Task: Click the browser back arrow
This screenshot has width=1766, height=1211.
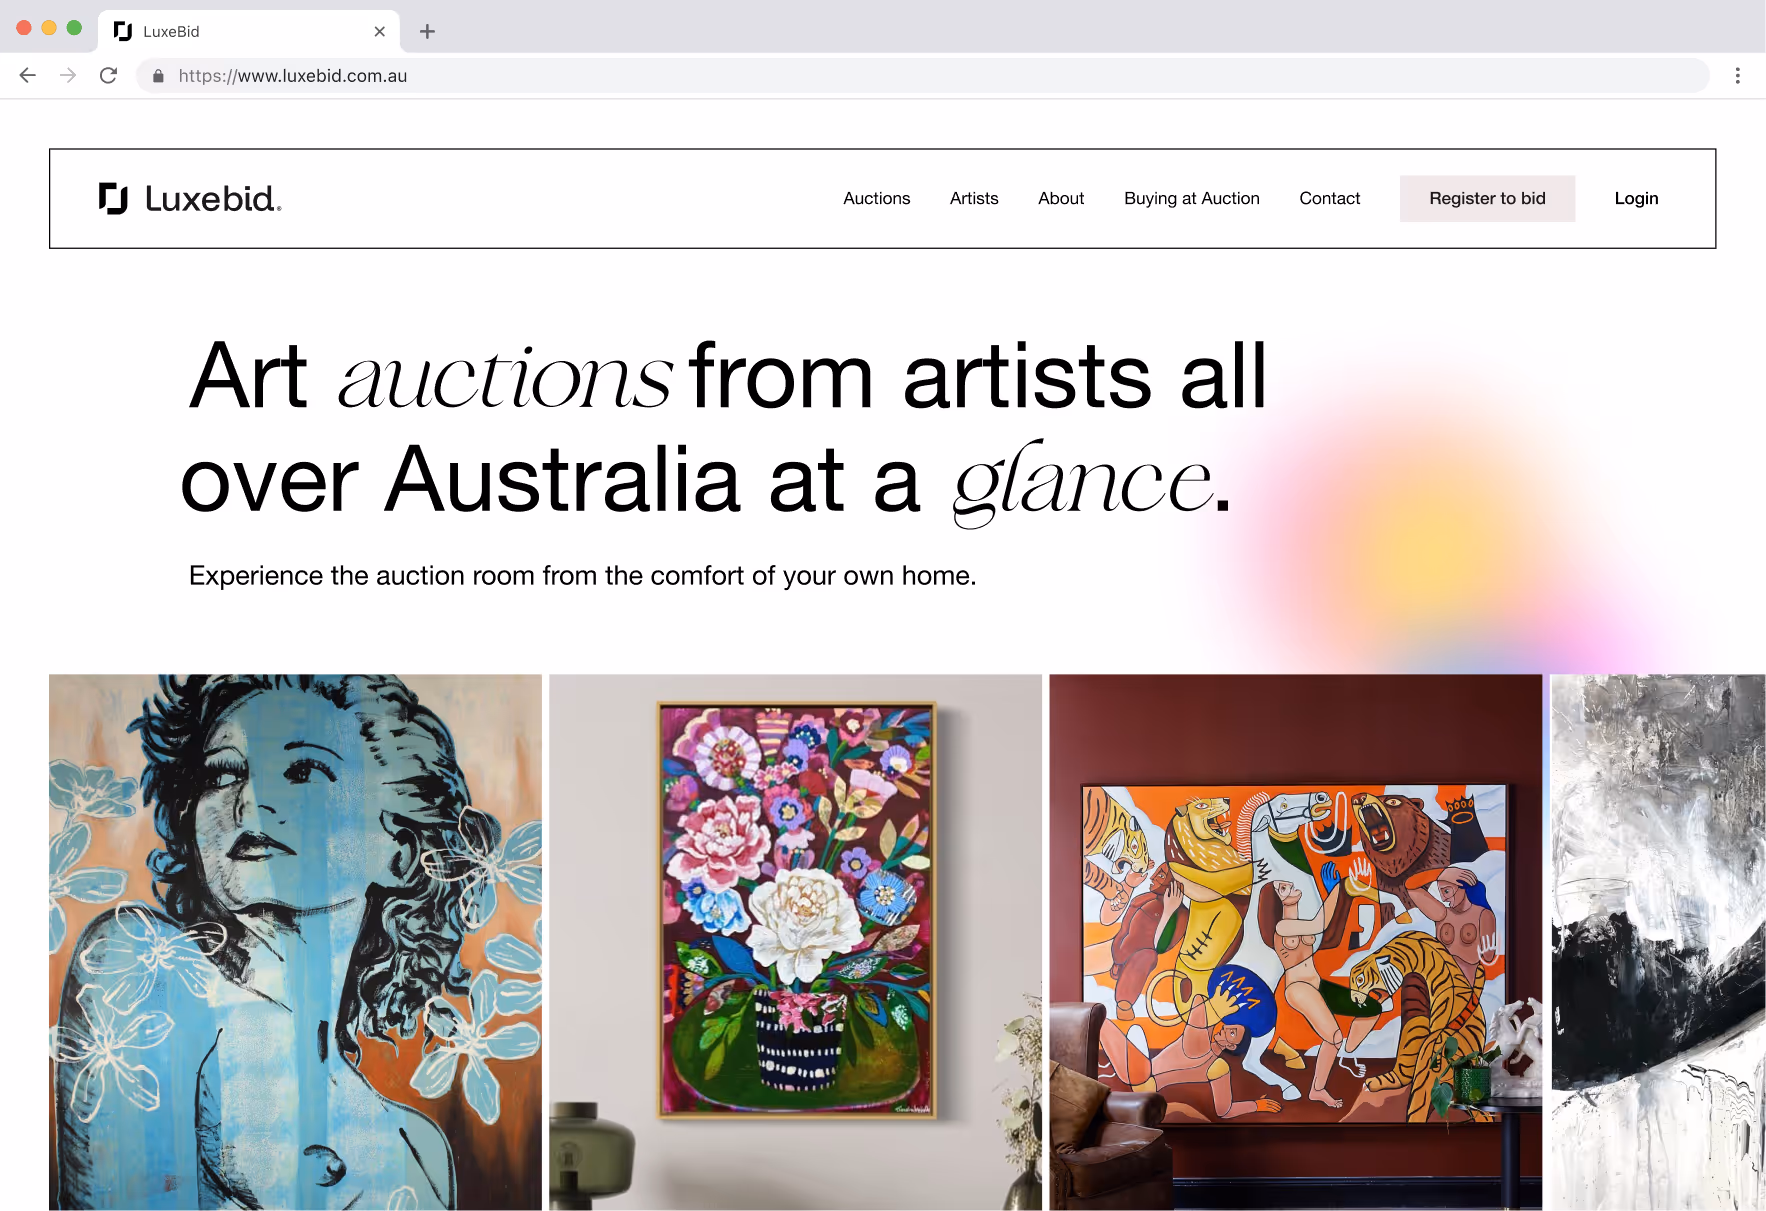Action: pos(28,75)
